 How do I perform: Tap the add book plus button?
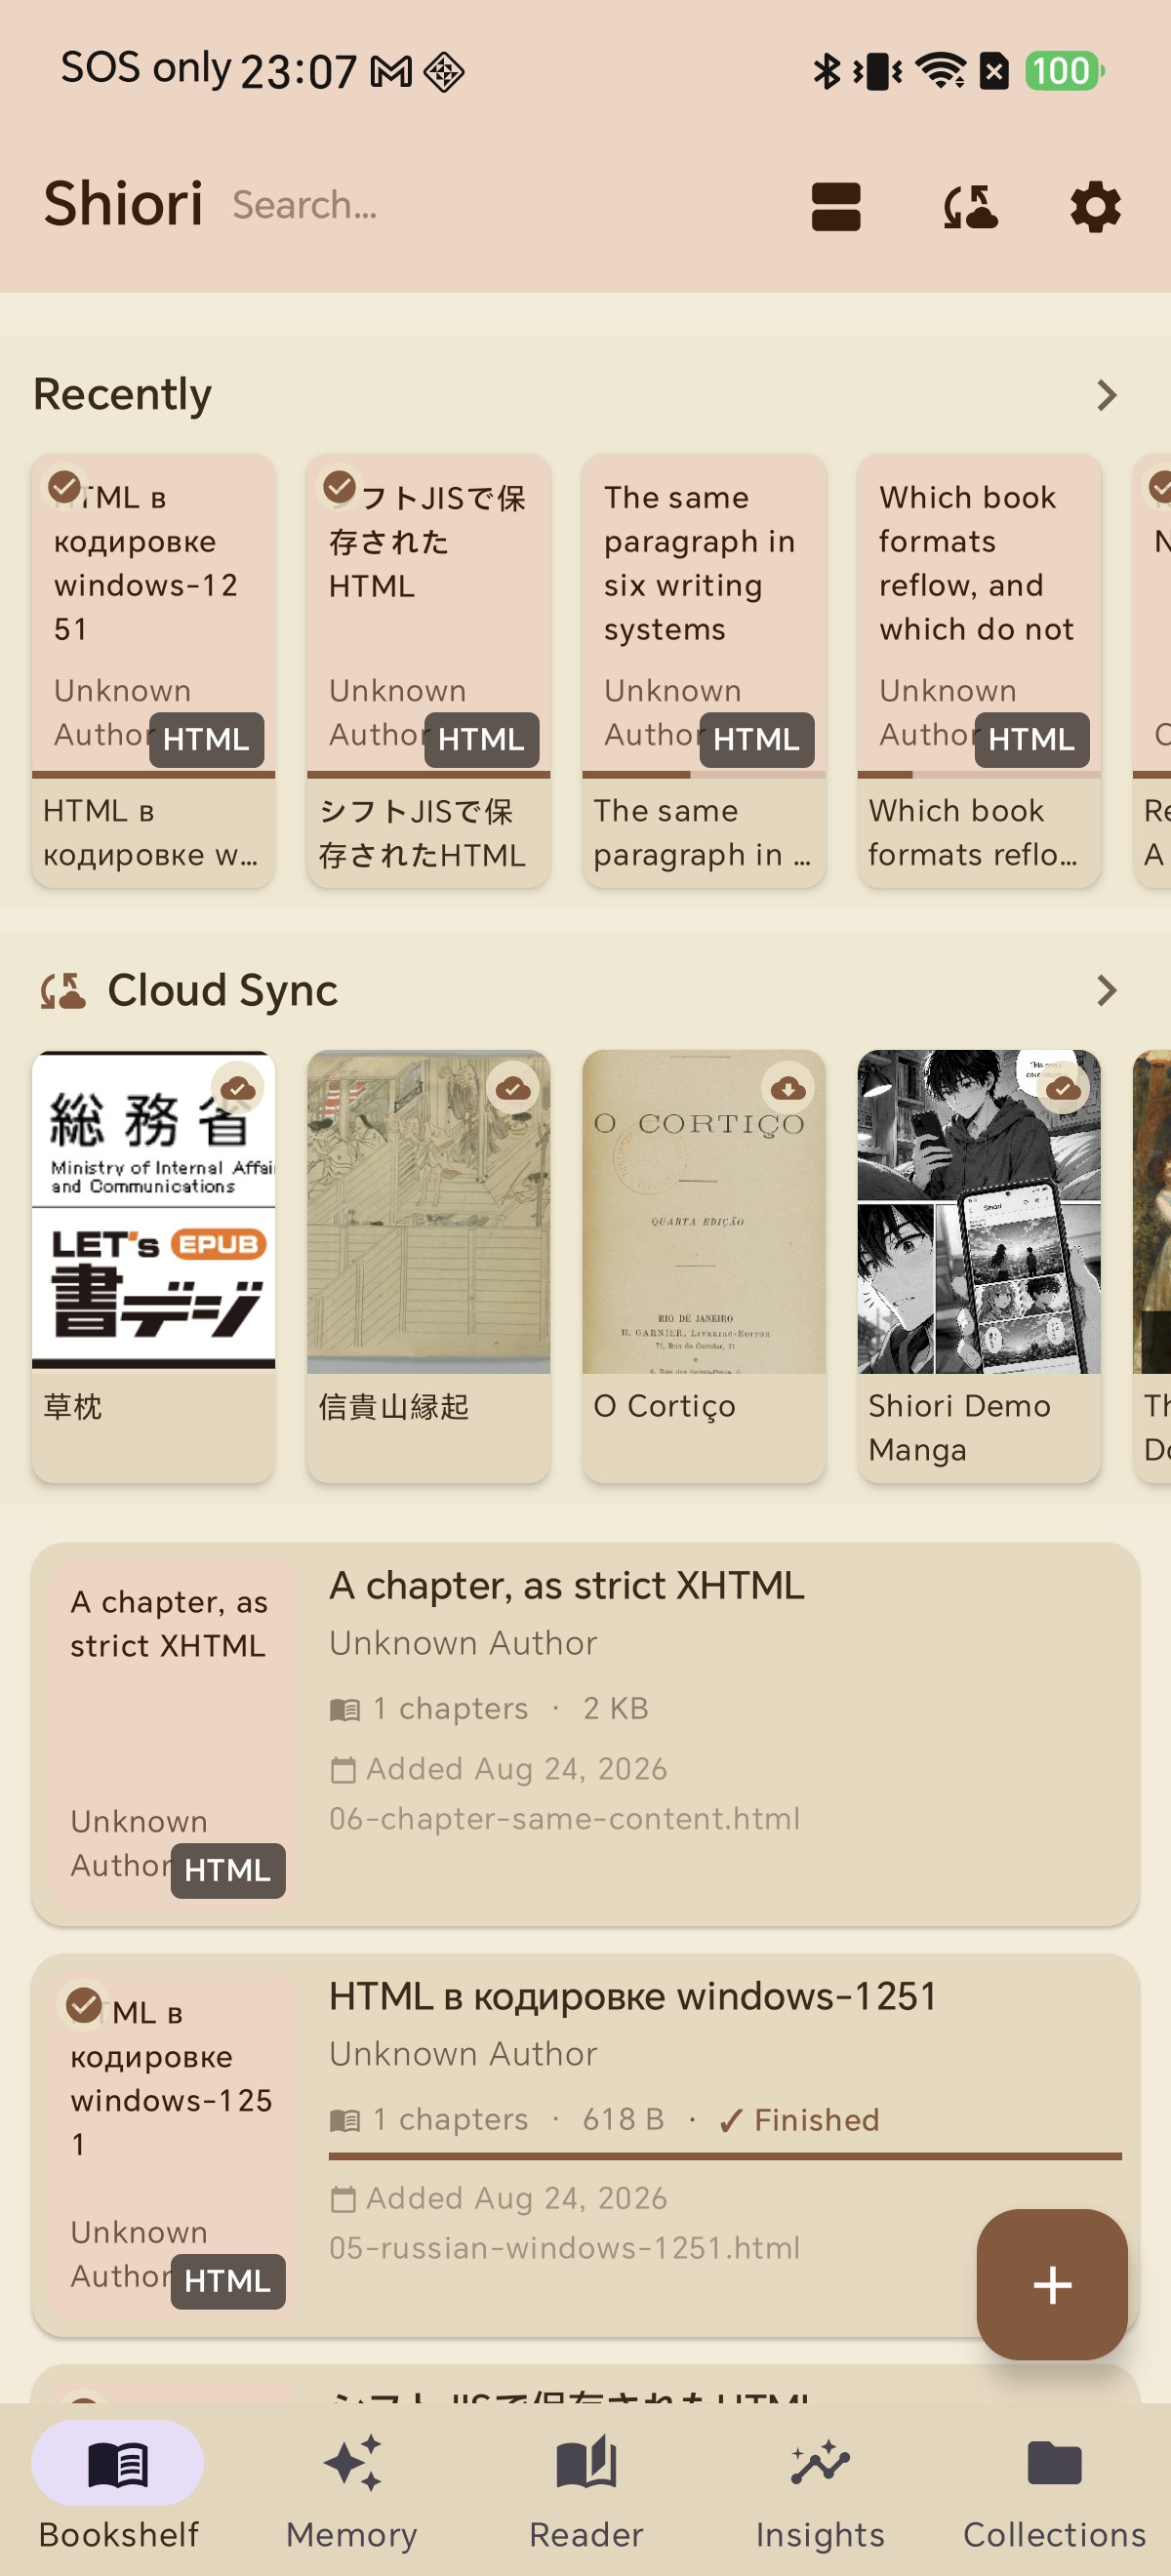pyautogui.click(x=1052, y=2284)
